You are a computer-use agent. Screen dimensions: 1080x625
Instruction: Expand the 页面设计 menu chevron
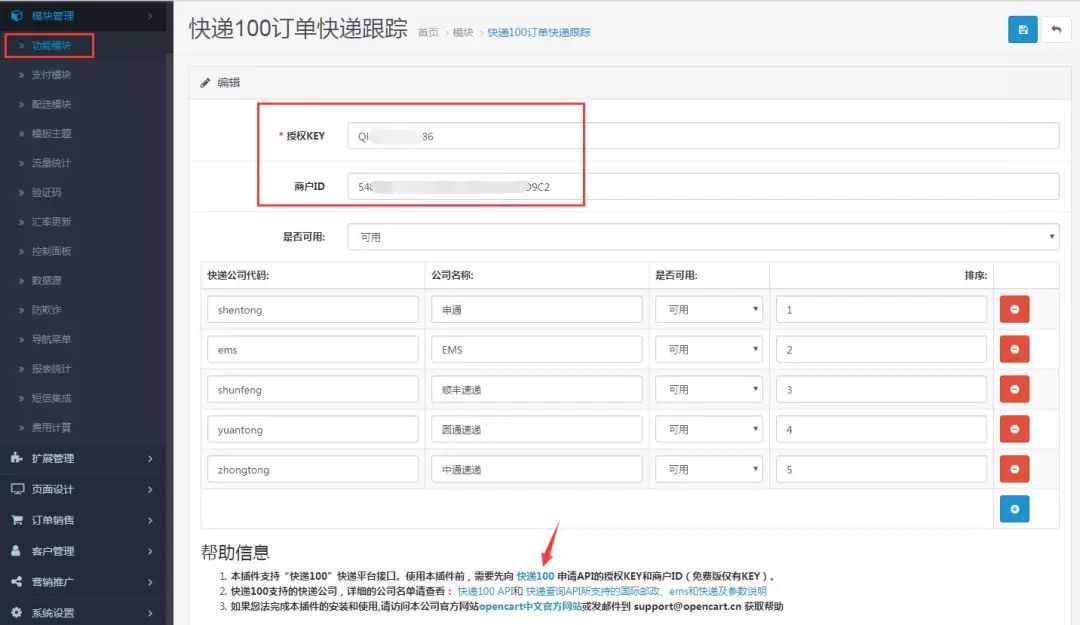[150, 489]
